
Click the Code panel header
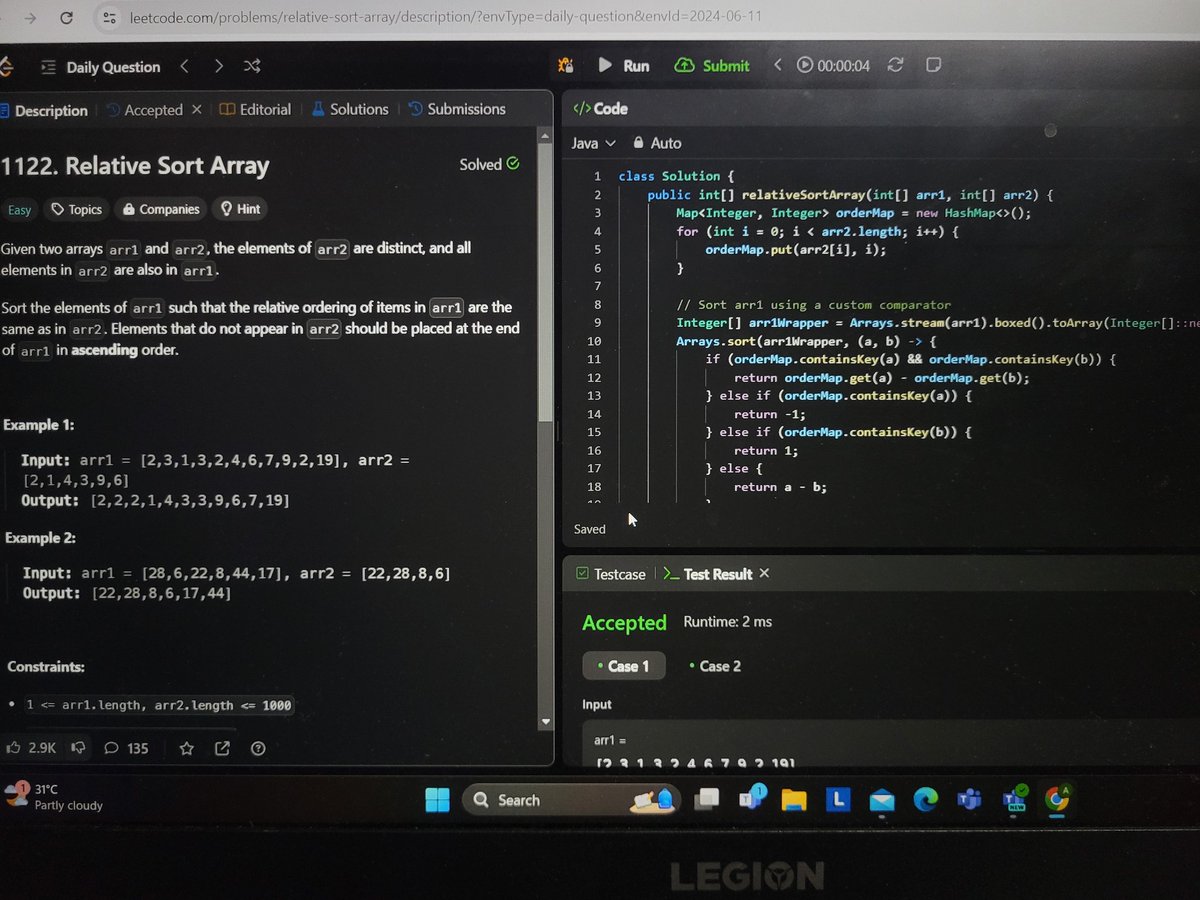pos(600,109)
